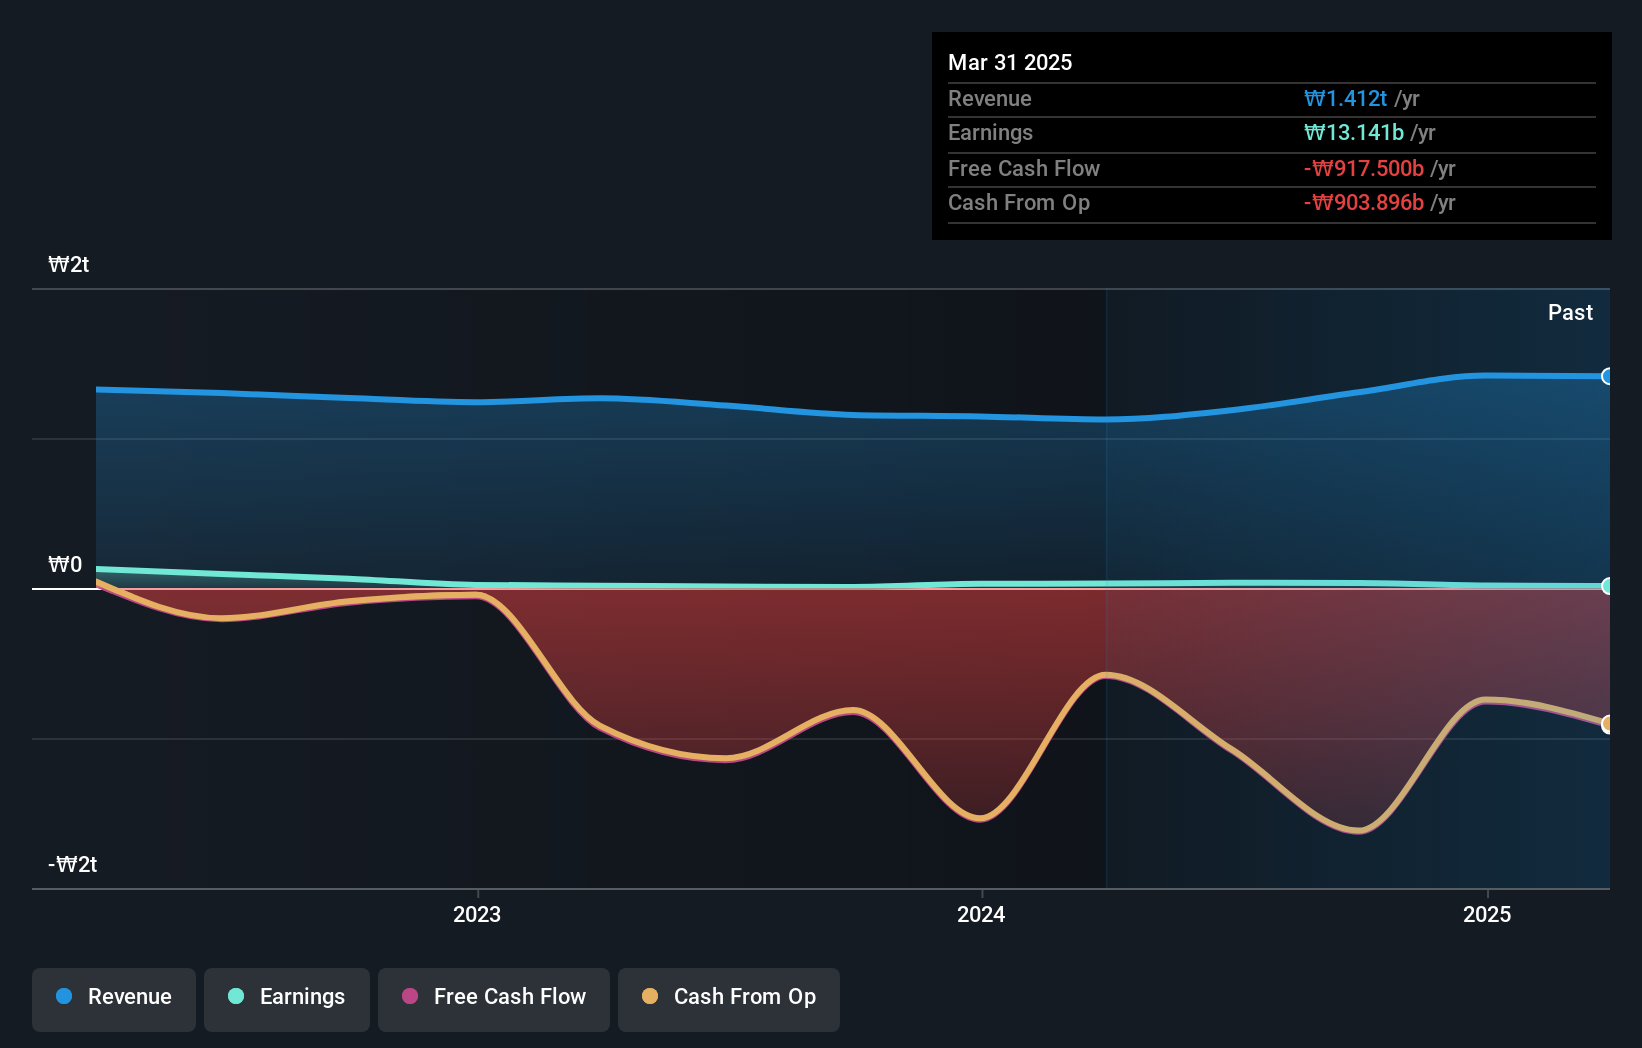Click the Revenue endpoint marker on chart
Image resolution: width=1642 pixels, height=1048 pixels.
tap(1607, 376)
